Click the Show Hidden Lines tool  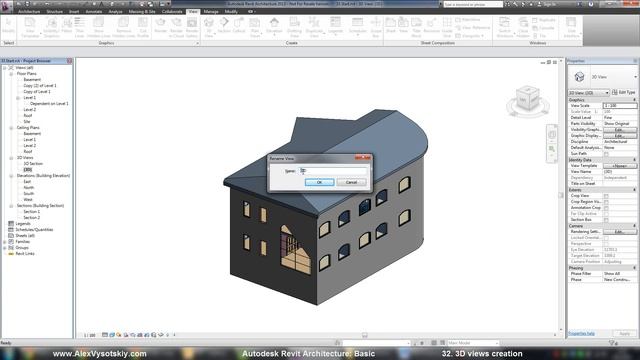click(99, 28)
